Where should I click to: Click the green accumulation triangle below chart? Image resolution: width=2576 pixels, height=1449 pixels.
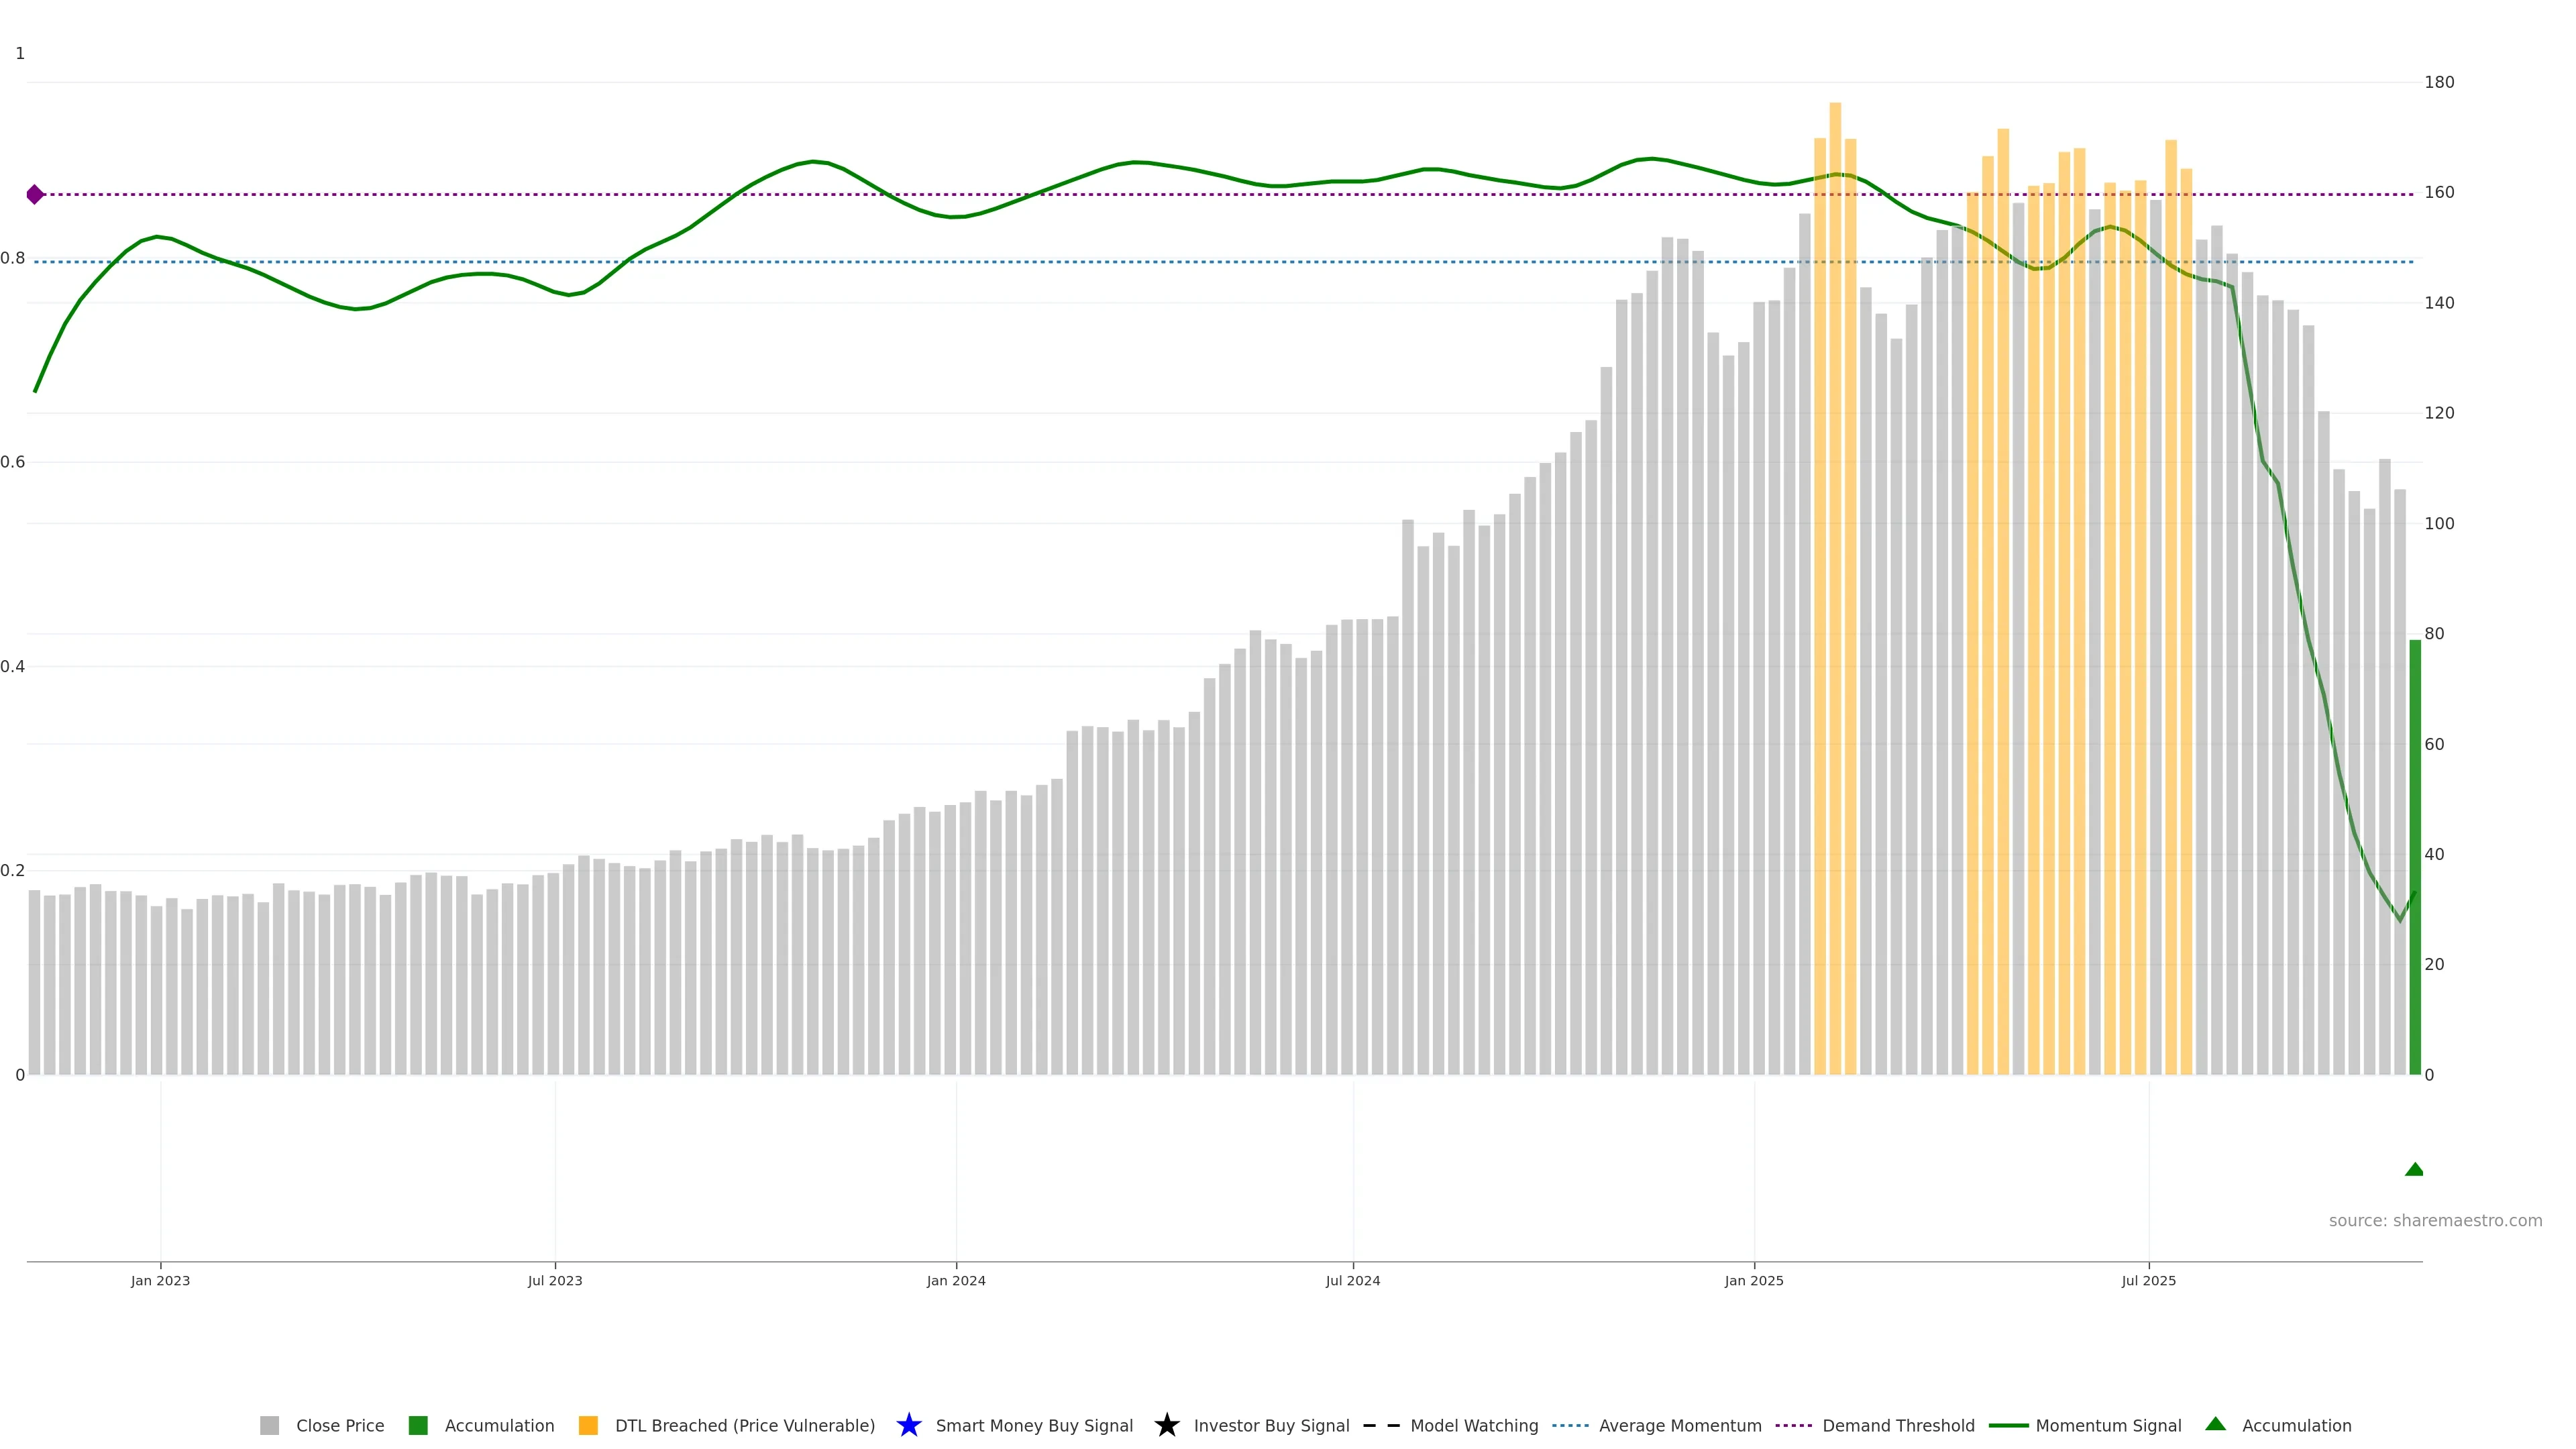[x=2413, y=1169]
